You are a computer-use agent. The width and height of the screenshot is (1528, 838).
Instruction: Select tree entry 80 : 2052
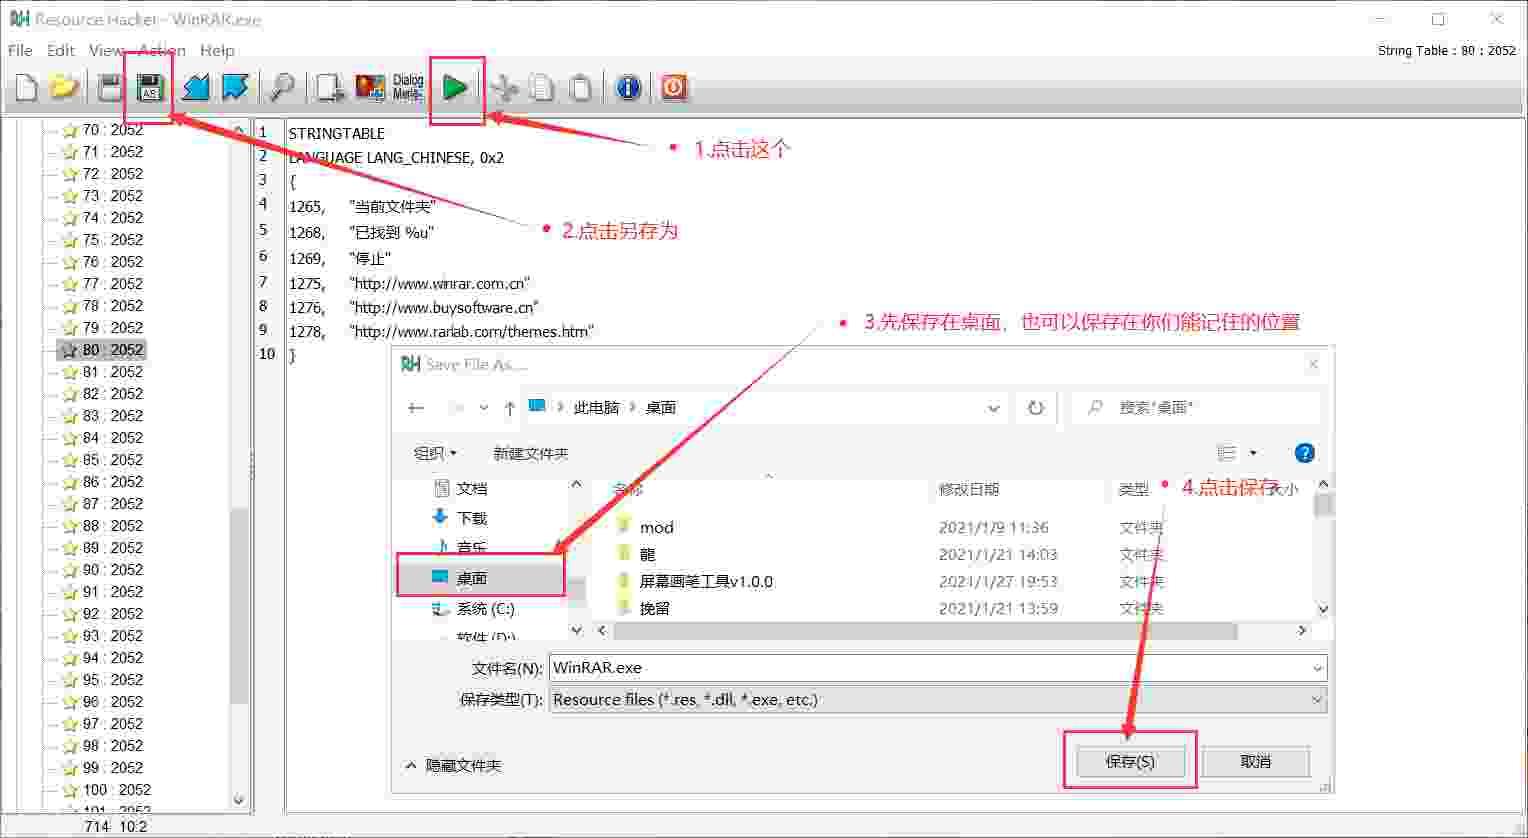click(x=112, y=350)
